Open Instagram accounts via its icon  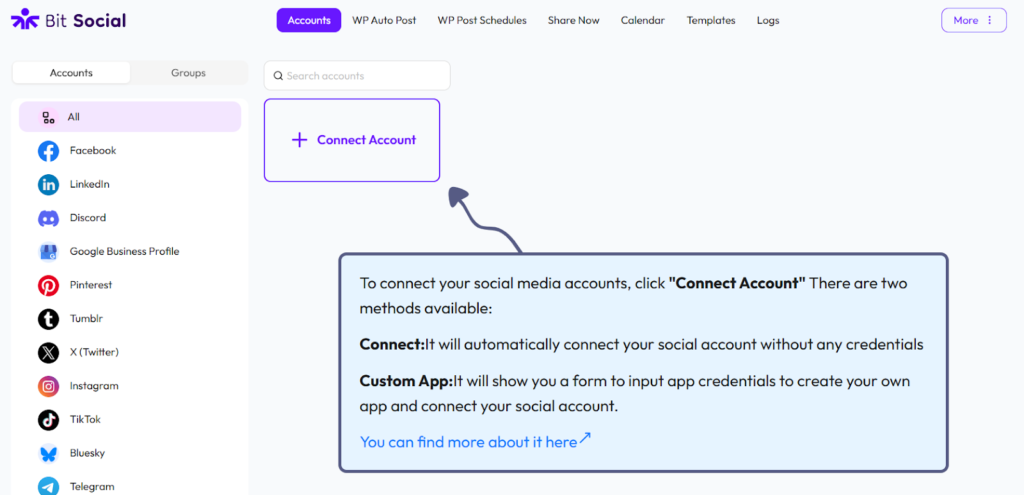click(x=48, y=386)
